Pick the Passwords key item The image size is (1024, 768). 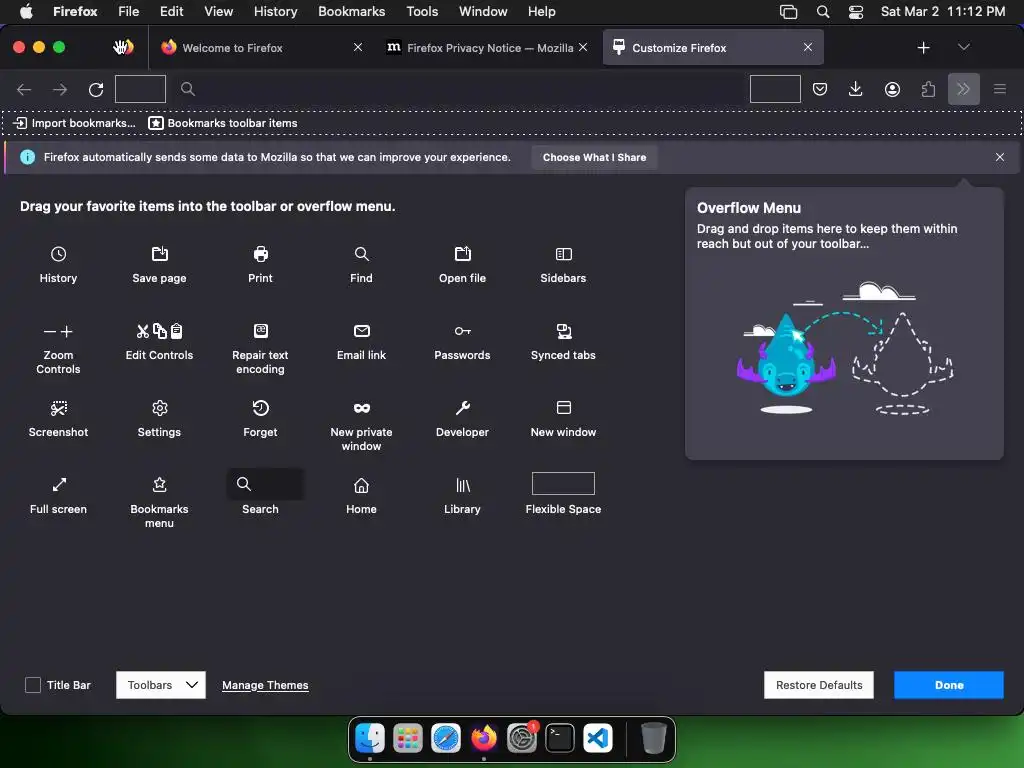pos(462,342)
